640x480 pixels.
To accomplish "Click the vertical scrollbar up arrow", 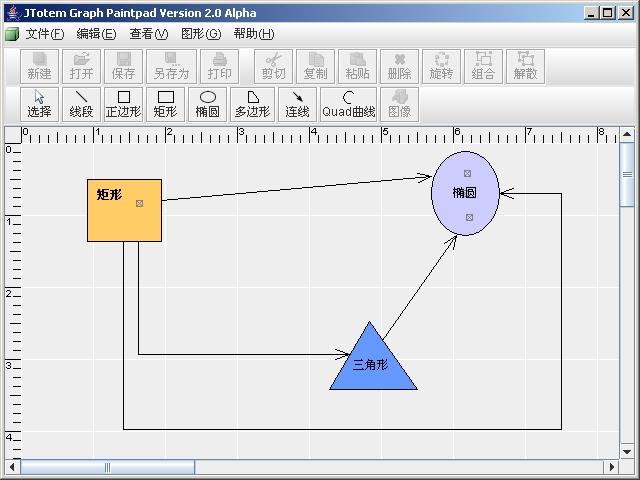I will (627, 134).
